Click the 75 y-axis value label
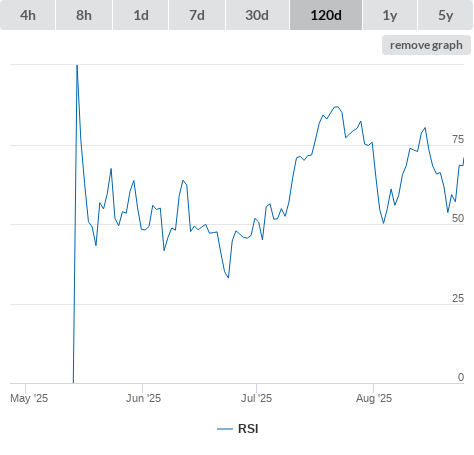The height and width of the screenshot is (455, 474). tap(458, 139)
